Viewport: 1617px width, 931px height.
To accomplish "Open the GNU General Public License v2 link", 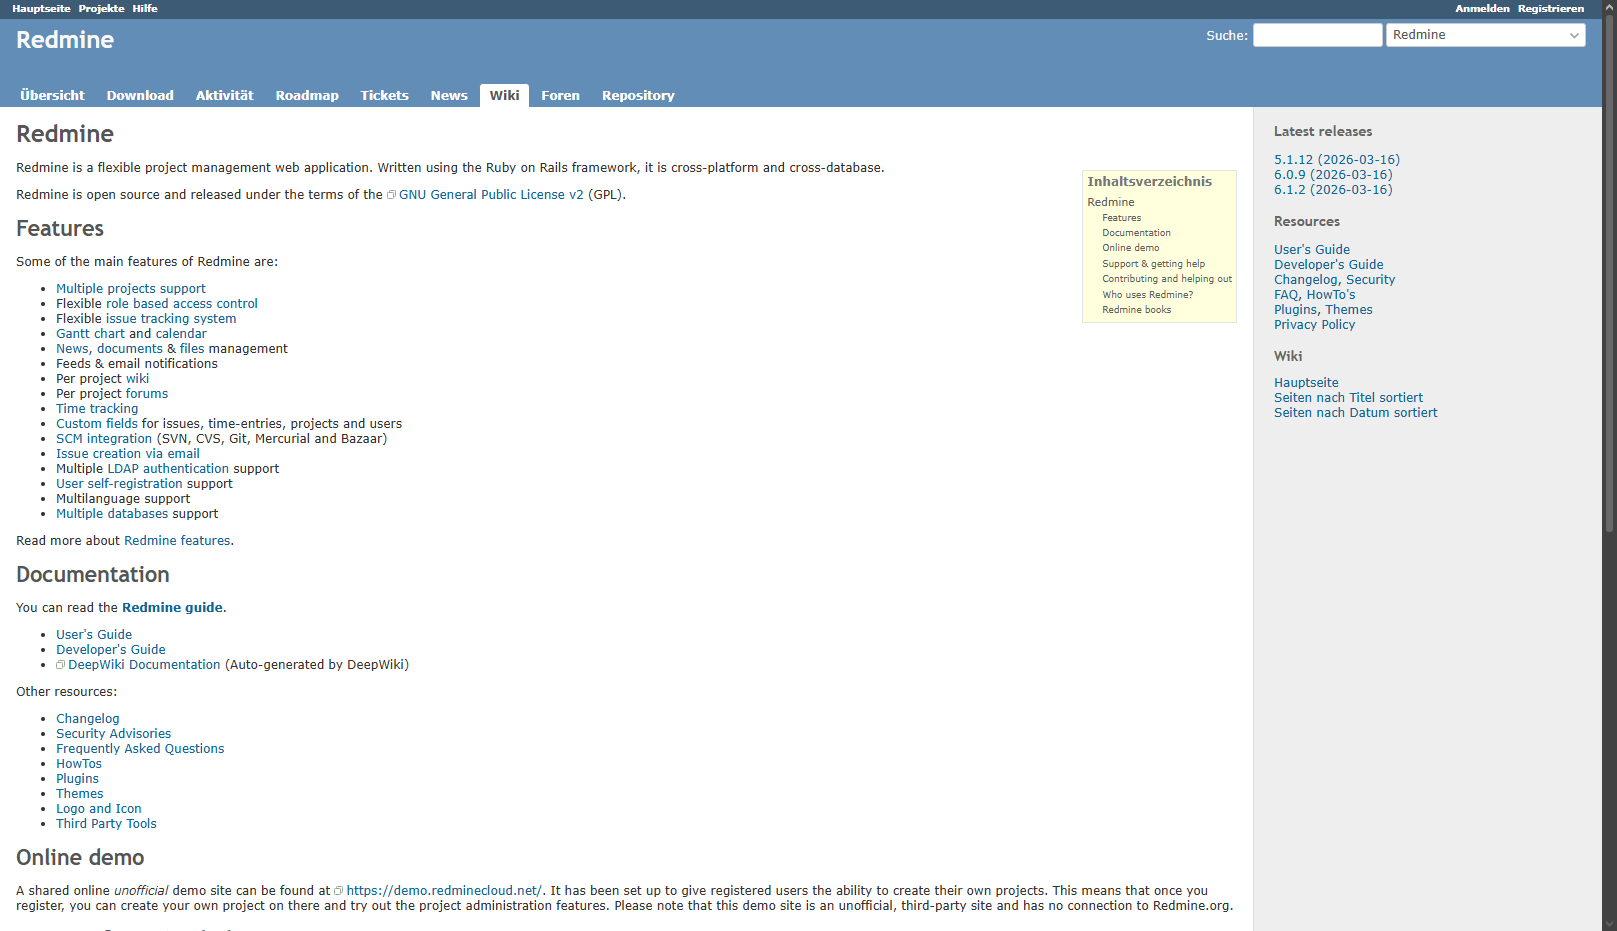I will [490, 195].
